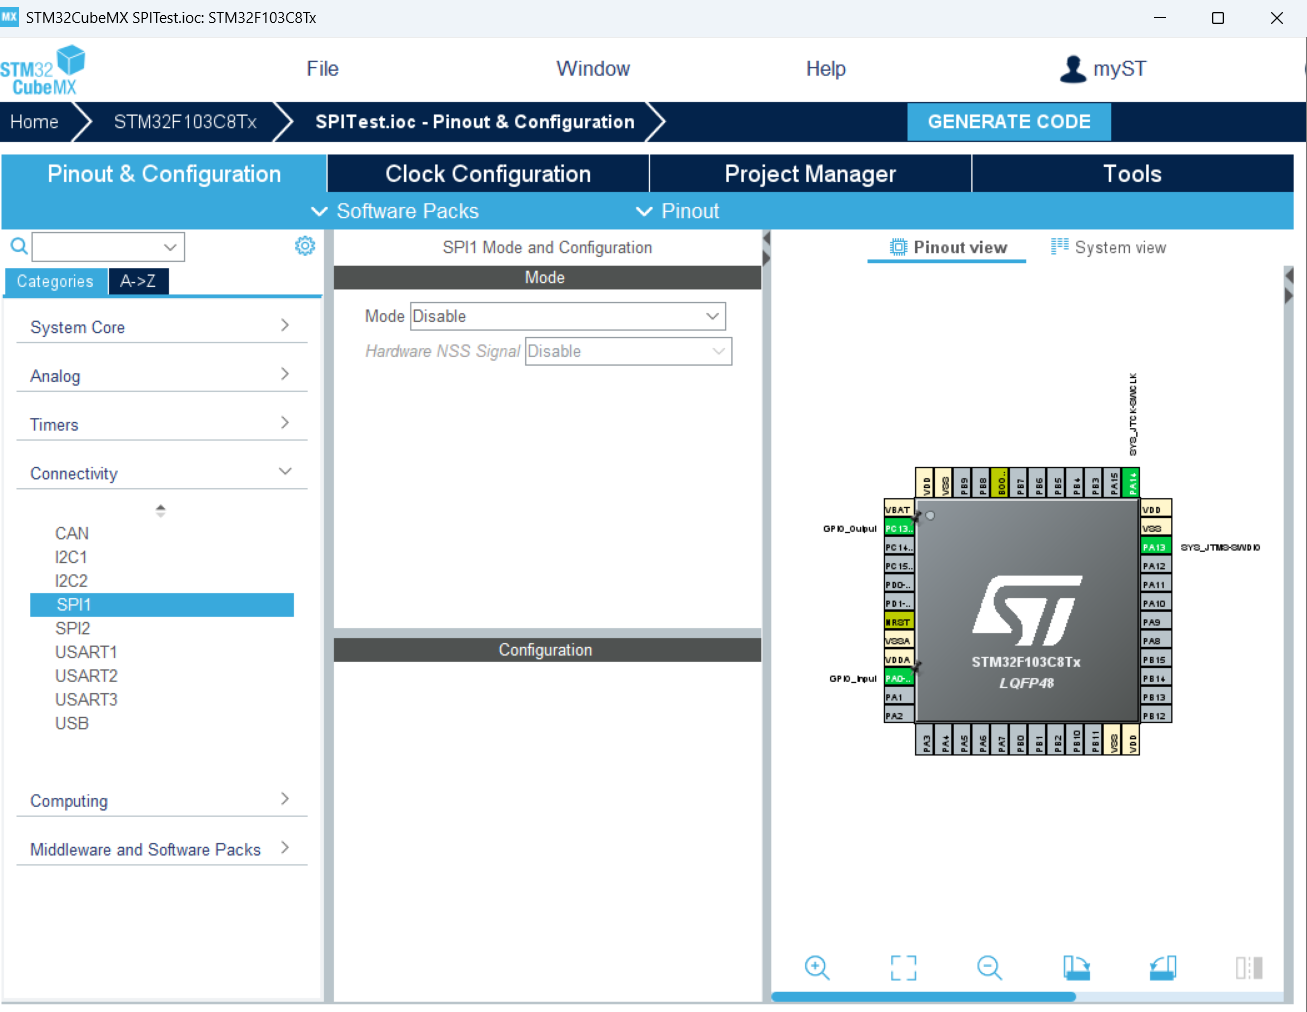Select CAN in Connectivity list
This screenshot has height=1012, width=1307.
[72, 533]
